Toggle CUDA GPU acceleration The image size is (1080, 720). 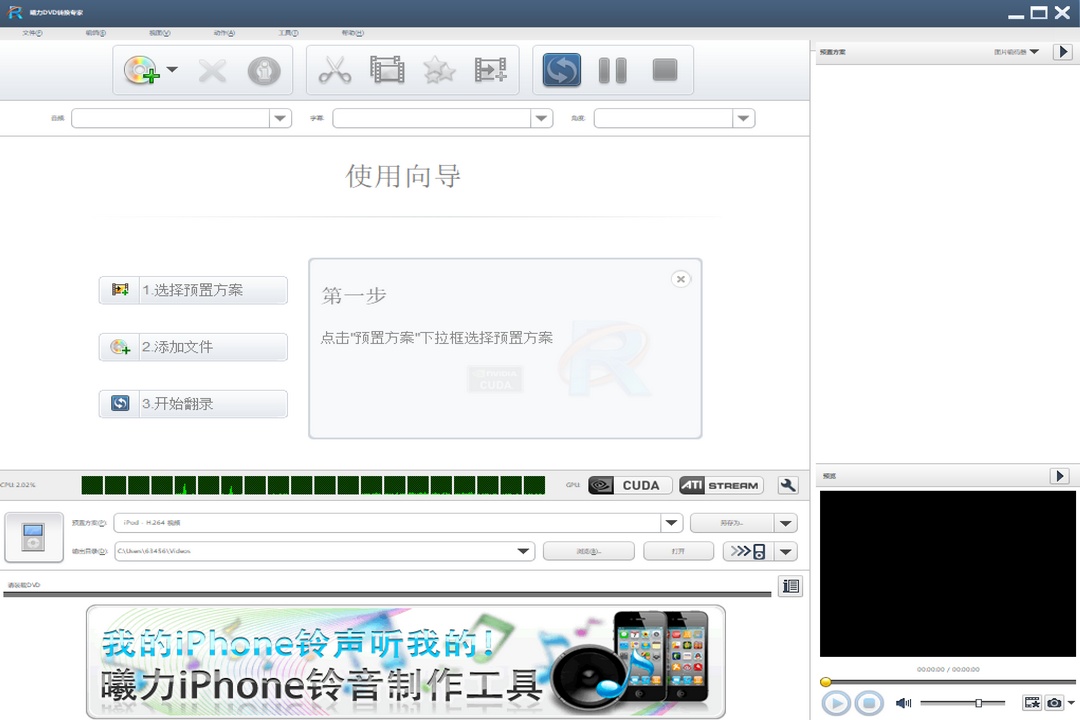(x=628, y=485)
